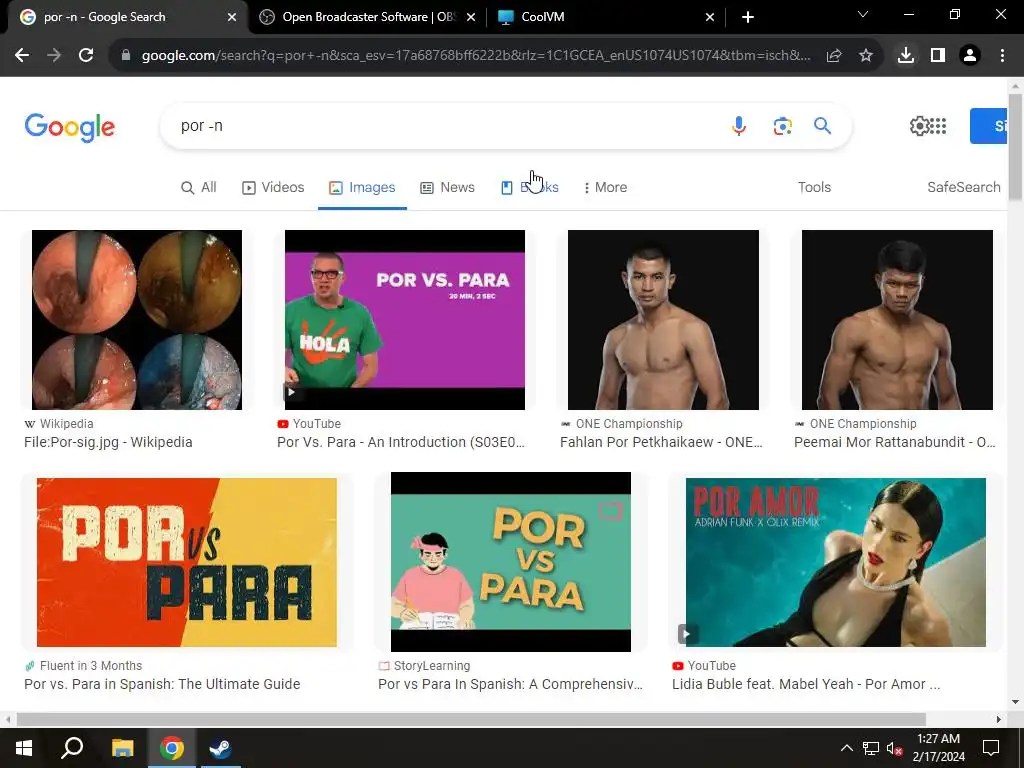Click the address bar URL
This screenshot has width=1024, height=768.
pyautogui.click(x=476, y=56)
